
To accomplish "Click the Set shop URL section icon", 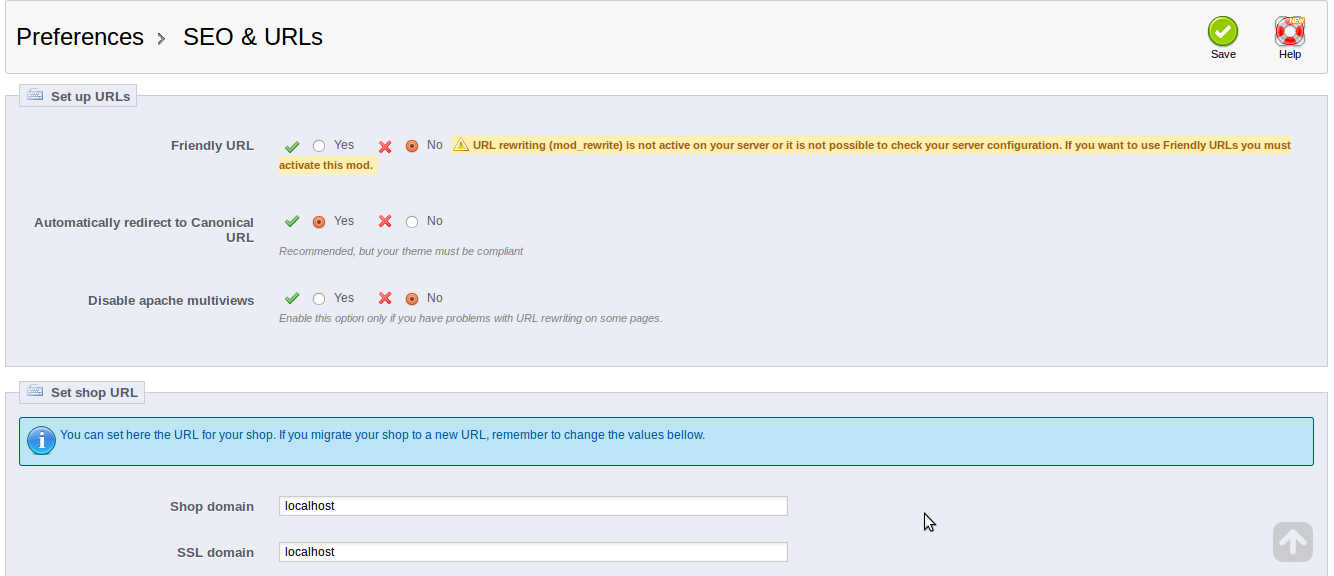I will pyautogui.click(x=36, y=392).
